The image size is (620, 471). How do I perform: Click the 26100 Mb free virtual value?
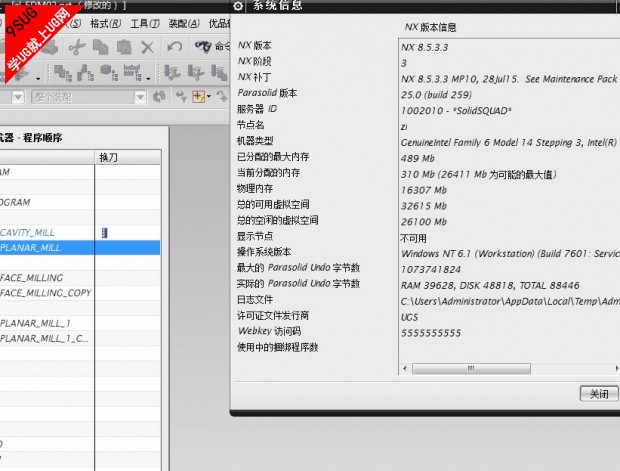tap(423, 222)
